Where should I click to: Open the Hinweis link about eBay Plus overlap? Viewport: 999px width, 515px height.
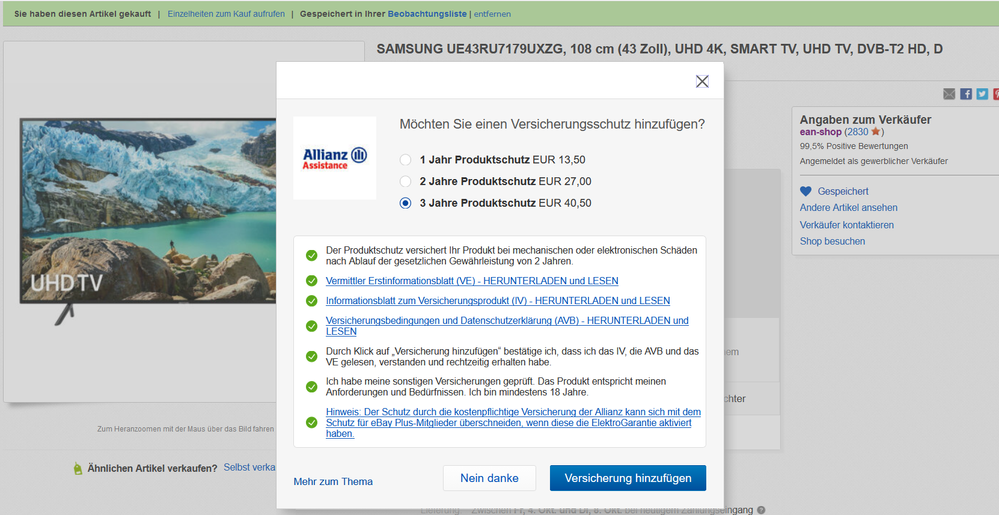point(513,423)
